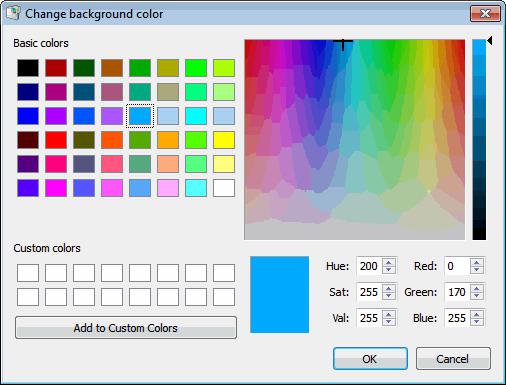Click Add to Custom Colors button
Viewport: 506px width, 385px height.
(x=126, y=328)
